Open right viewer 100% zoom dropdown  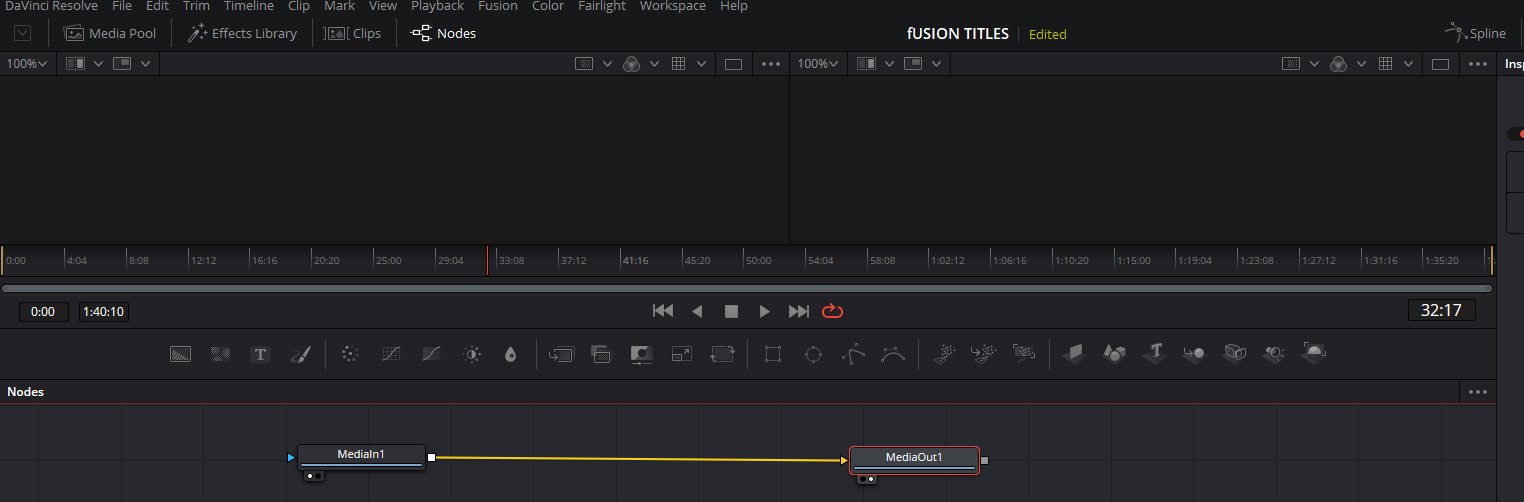[818, 63]
